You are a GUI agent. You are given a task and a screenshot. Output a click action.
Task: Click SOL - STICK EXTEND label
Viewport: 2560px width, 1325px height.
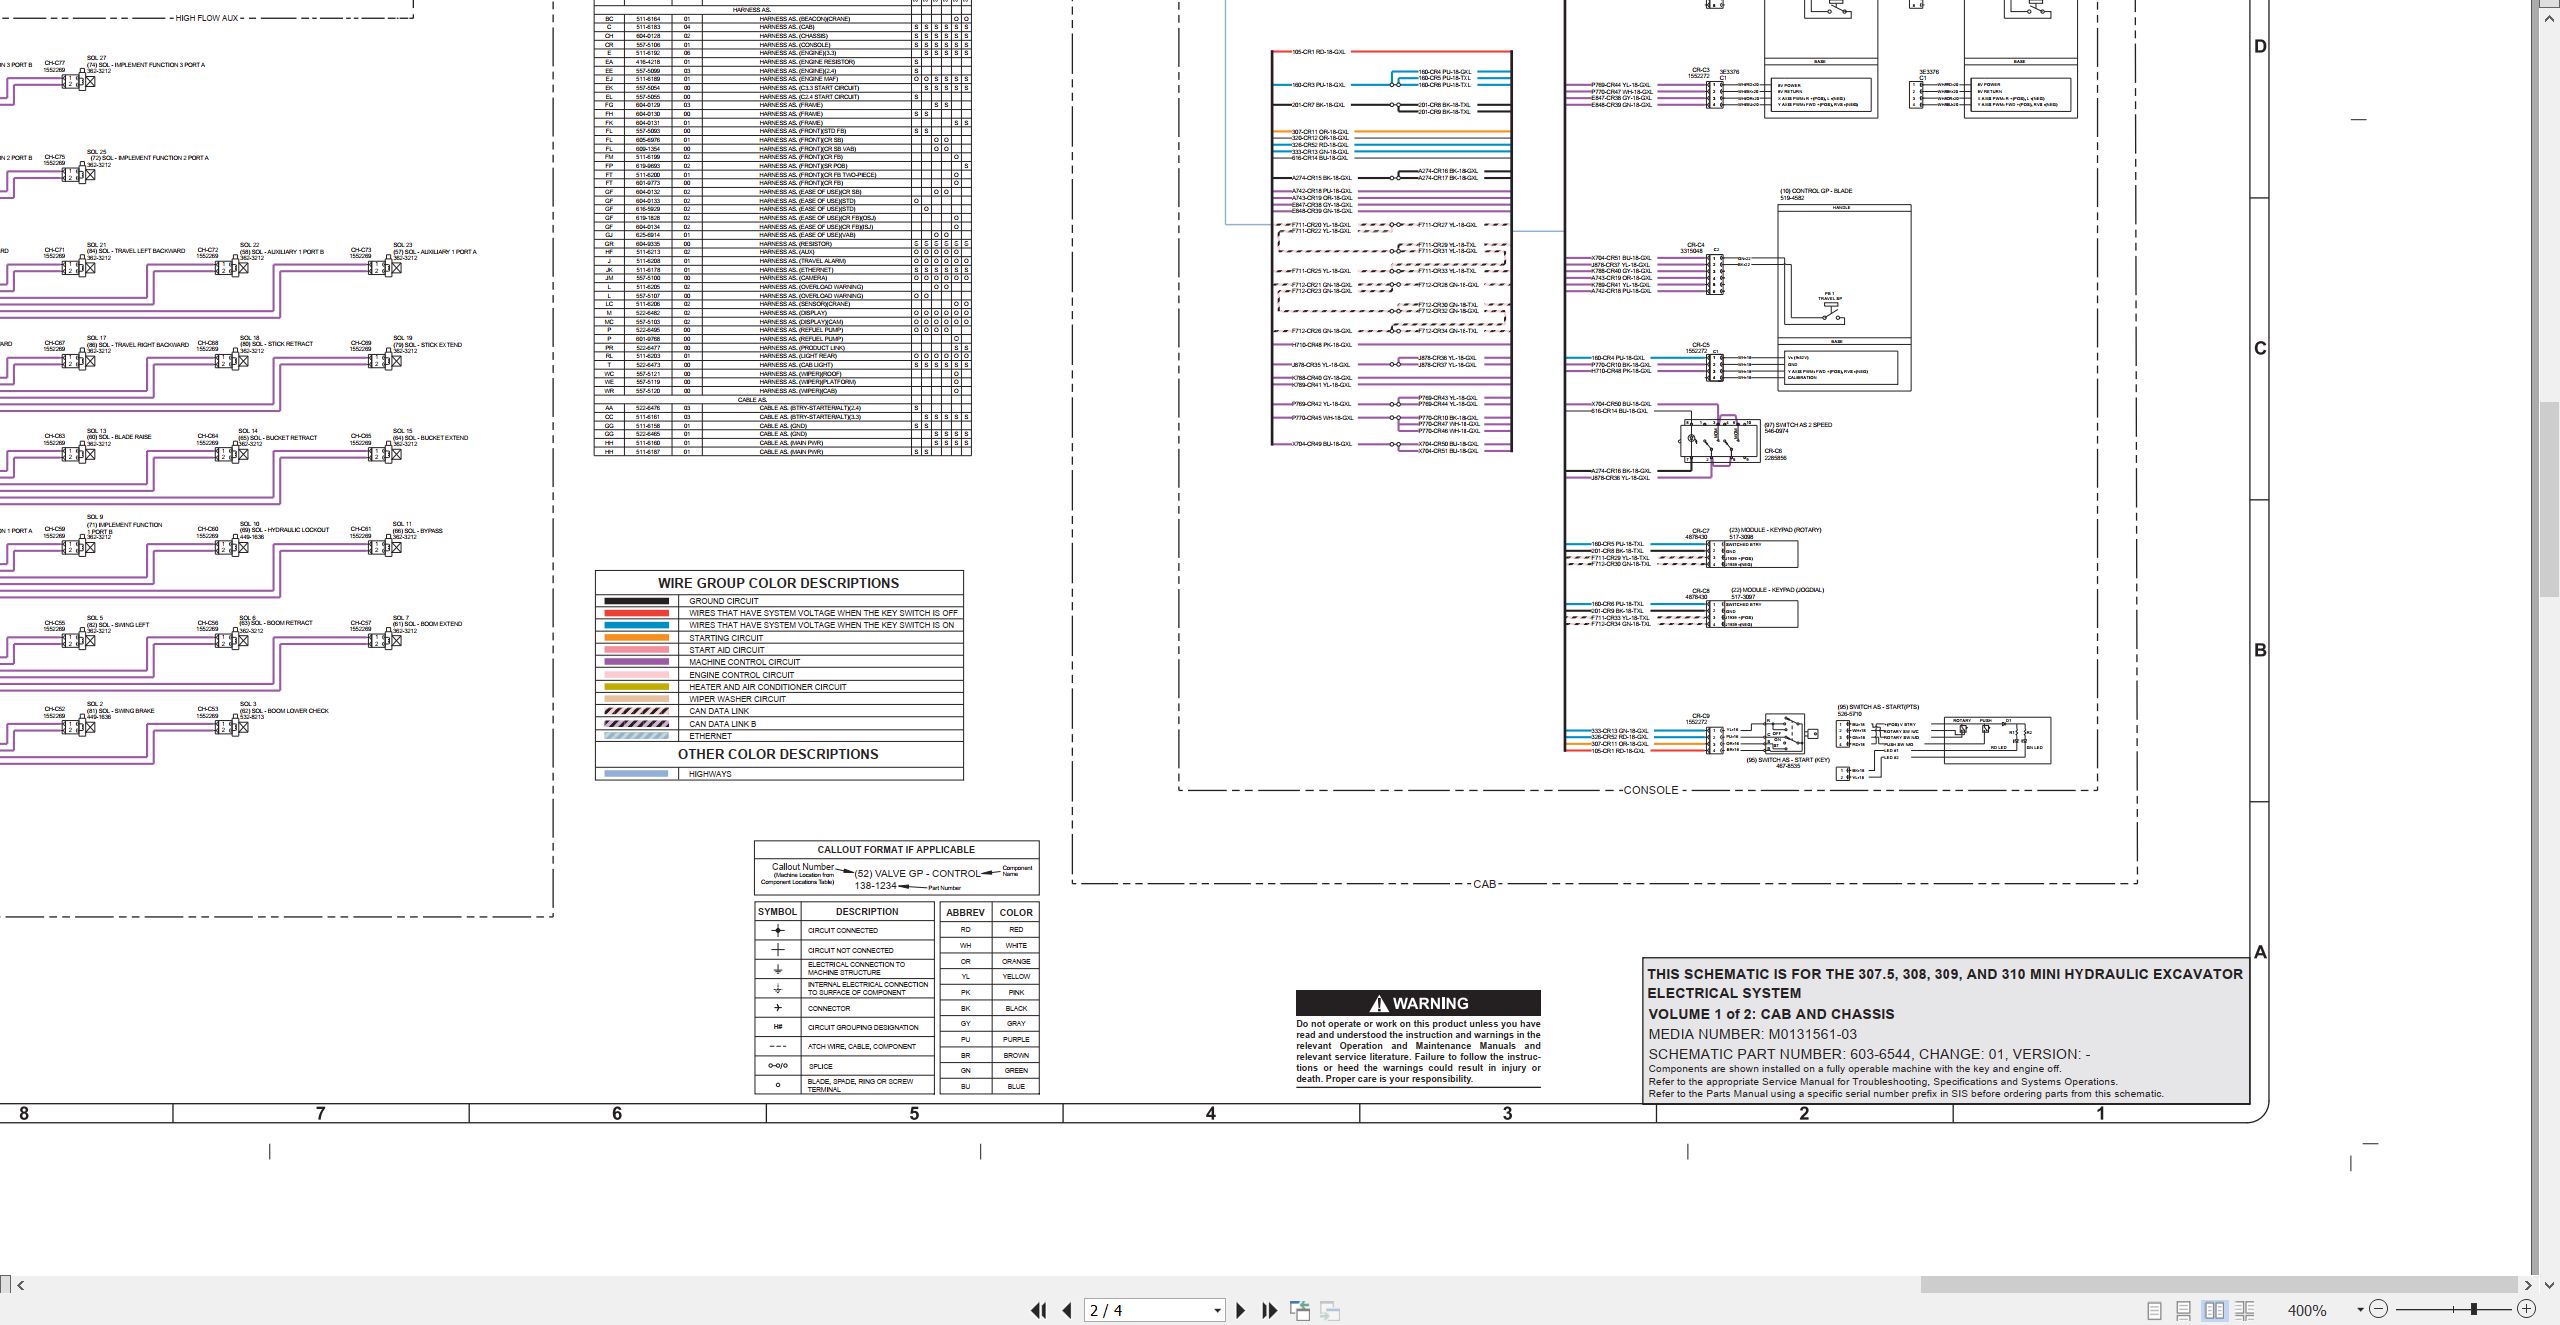427,345
